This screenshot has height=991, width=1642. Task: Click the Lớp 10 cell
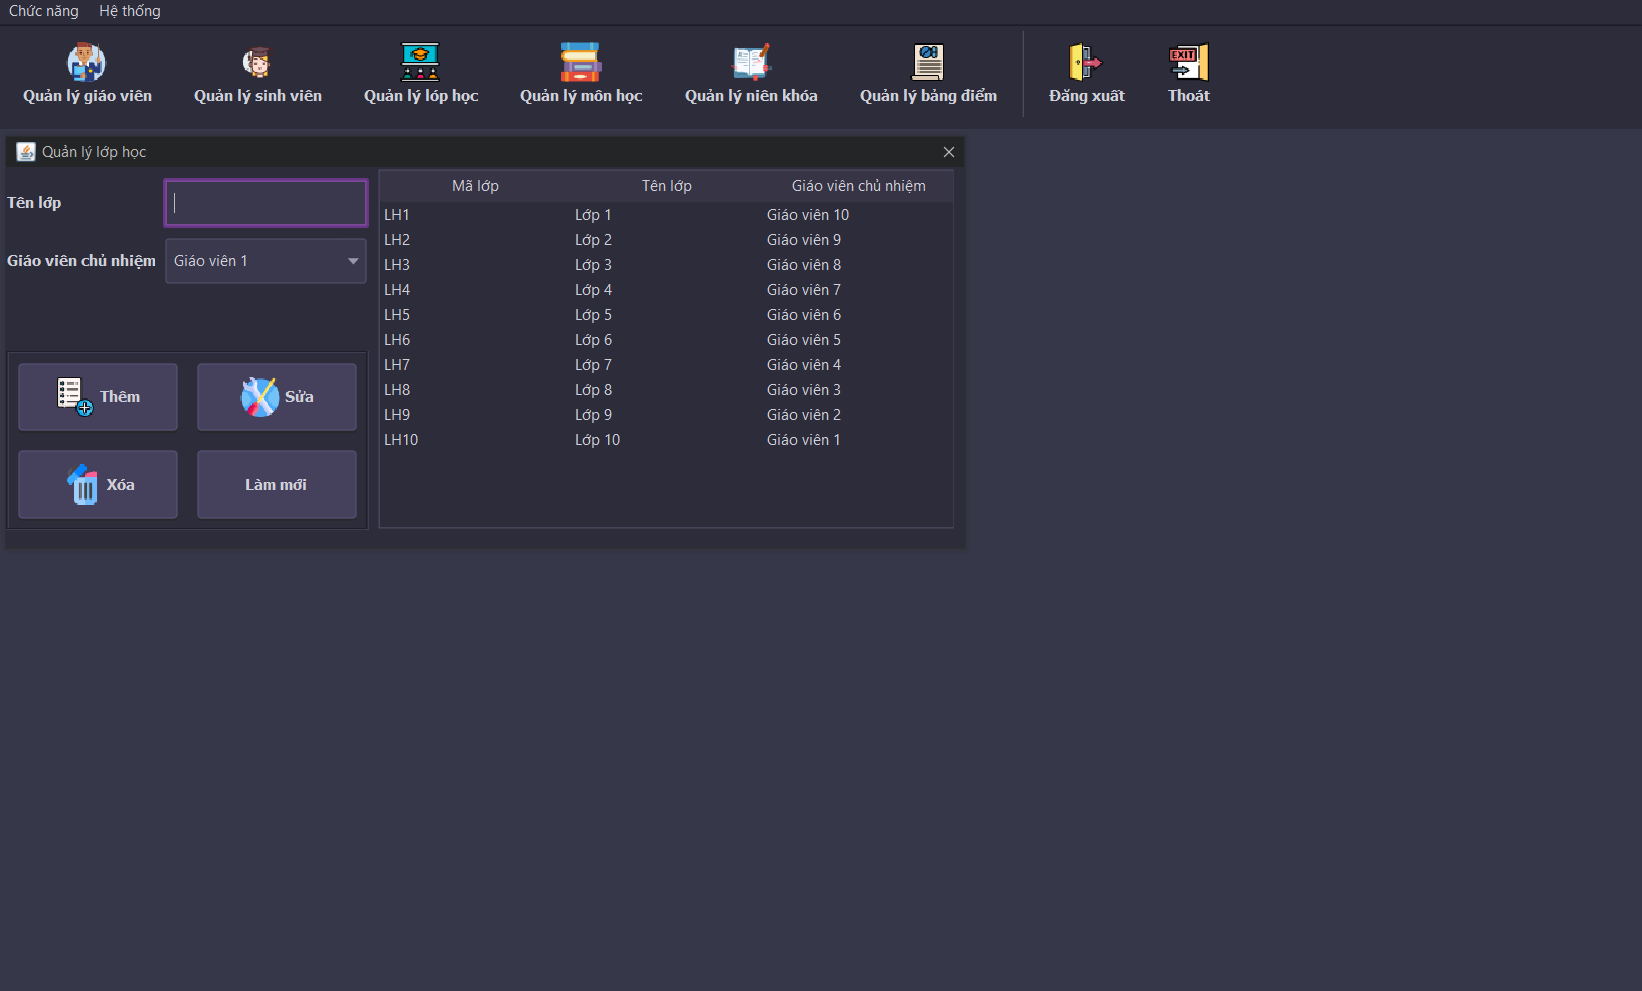pos(667,440)
